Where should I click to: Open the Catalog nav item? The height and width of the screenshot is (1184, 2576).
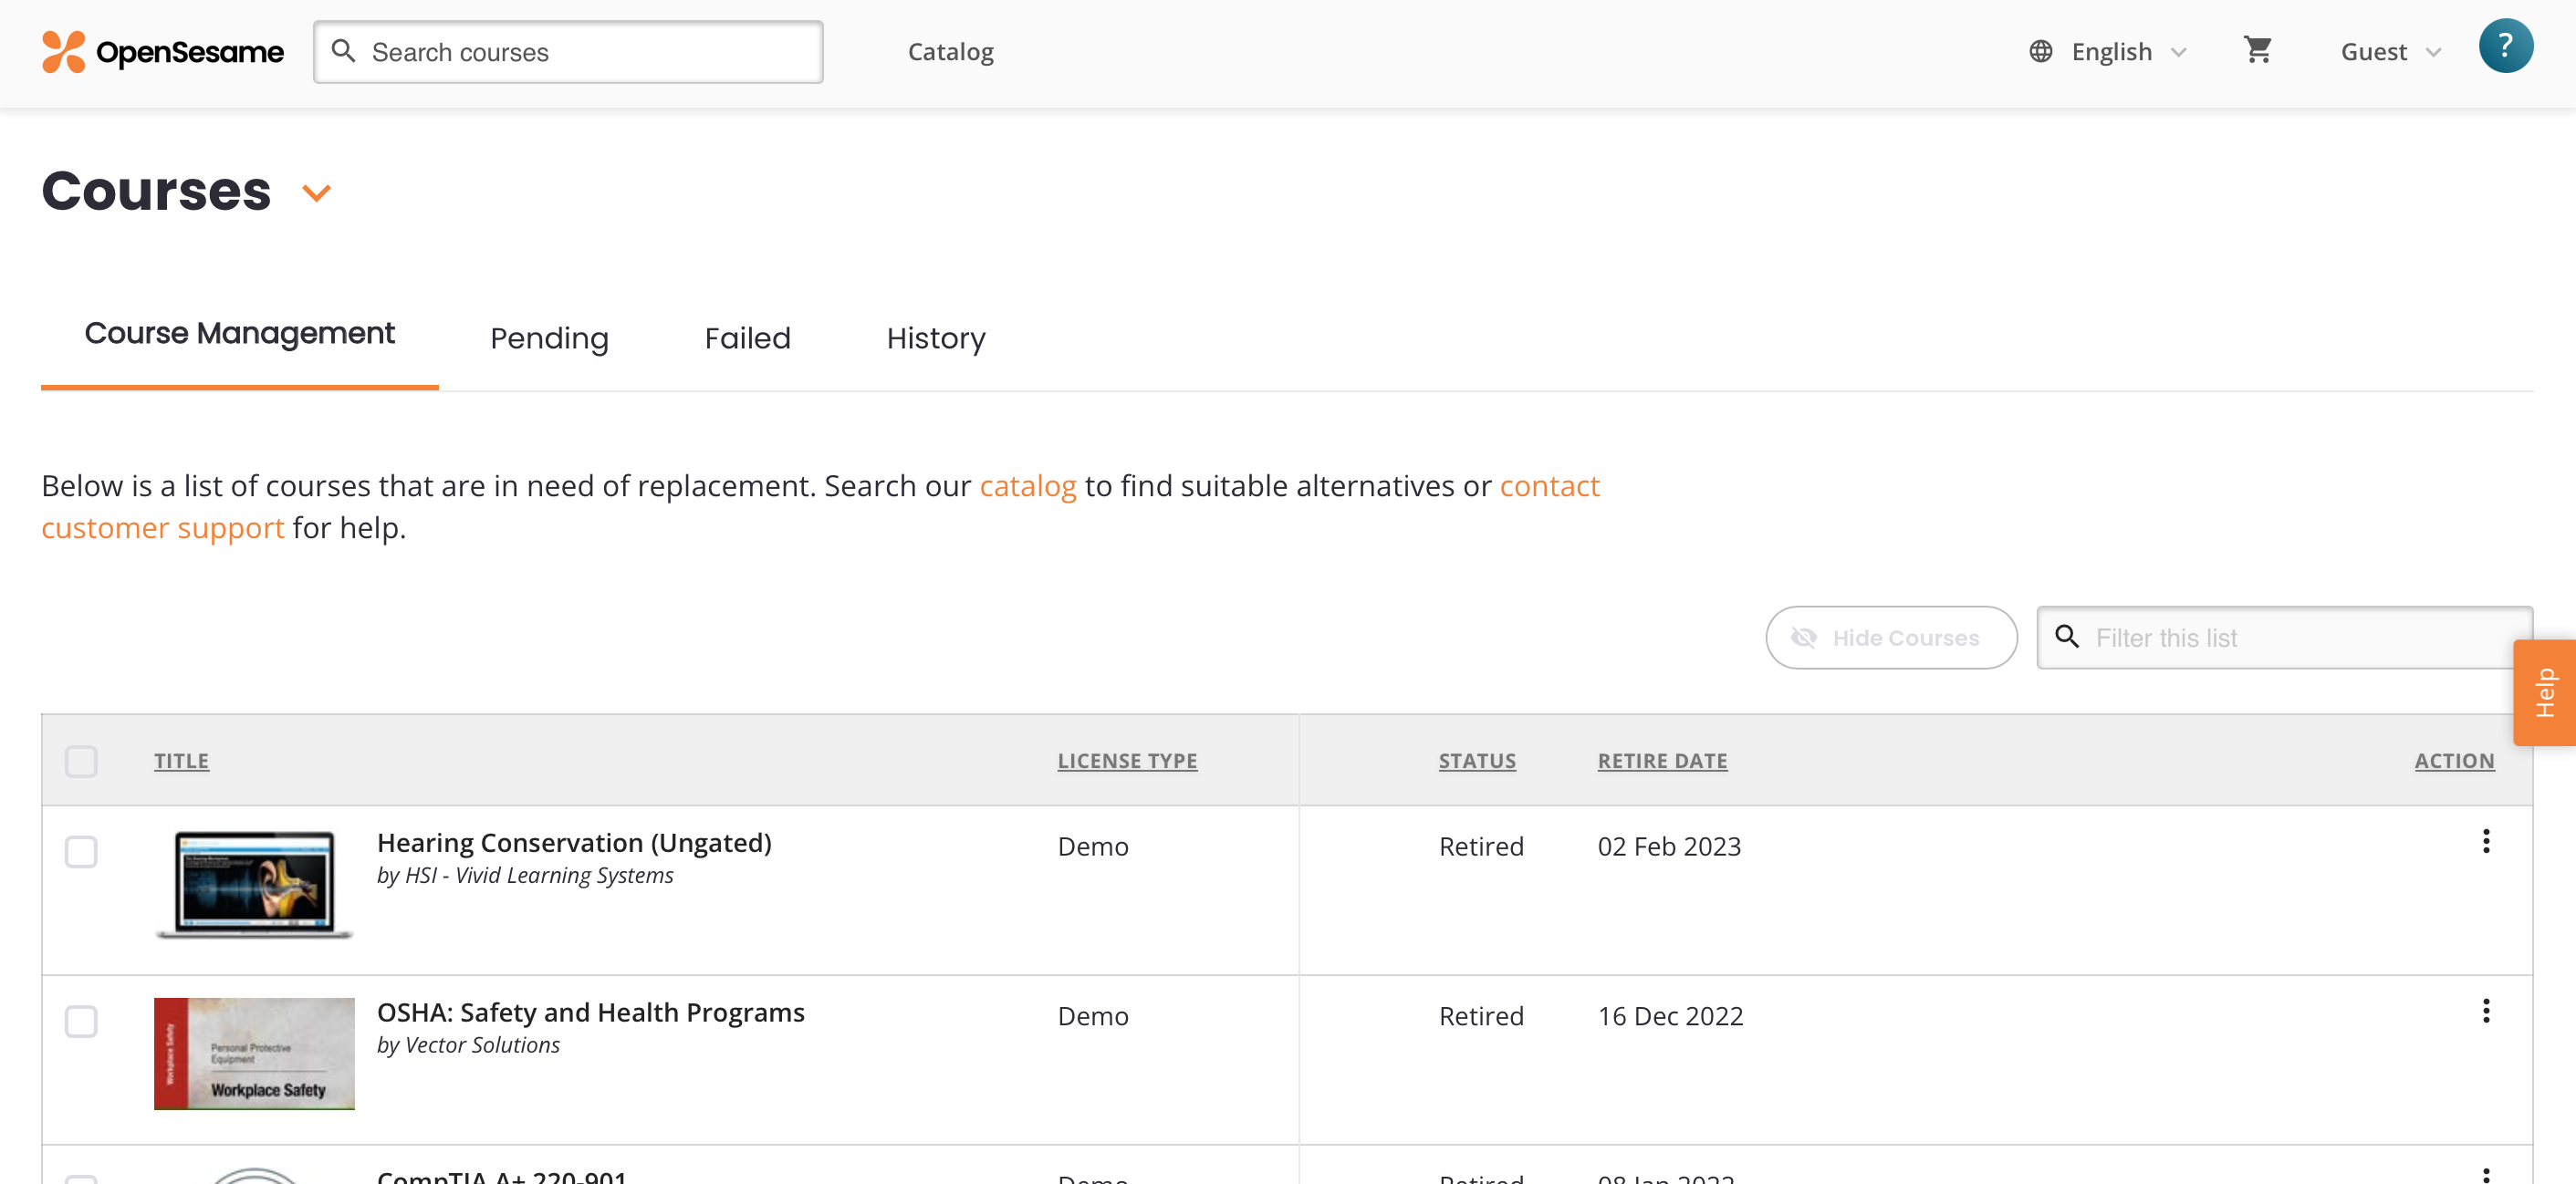click(950, 52)
